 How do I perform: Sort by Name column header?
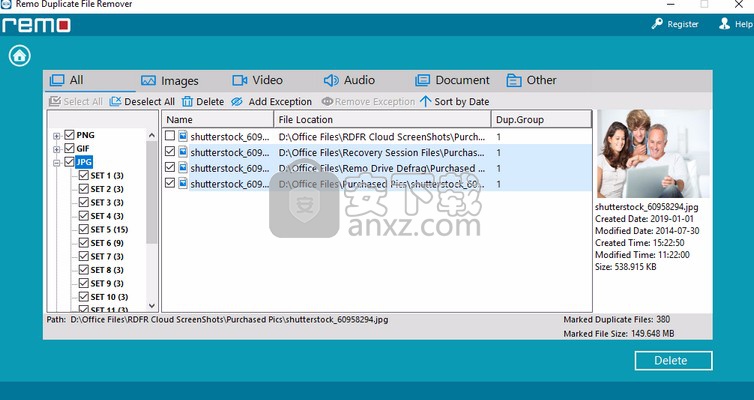[x=218, y=119]
